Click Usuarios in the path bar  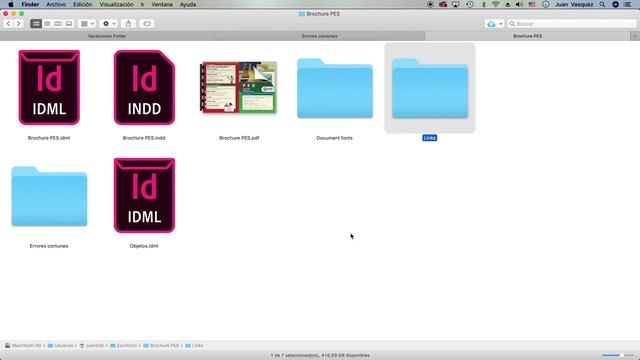click(60, 345)
